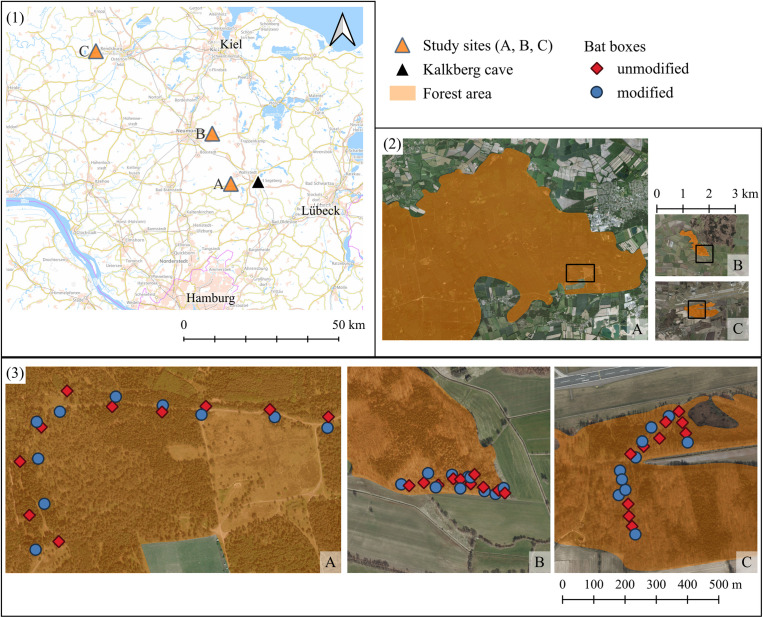The image size is (763, 617).
Task: Click the black rectangle inside forest area A in panel 2
Action: (580, 272)
